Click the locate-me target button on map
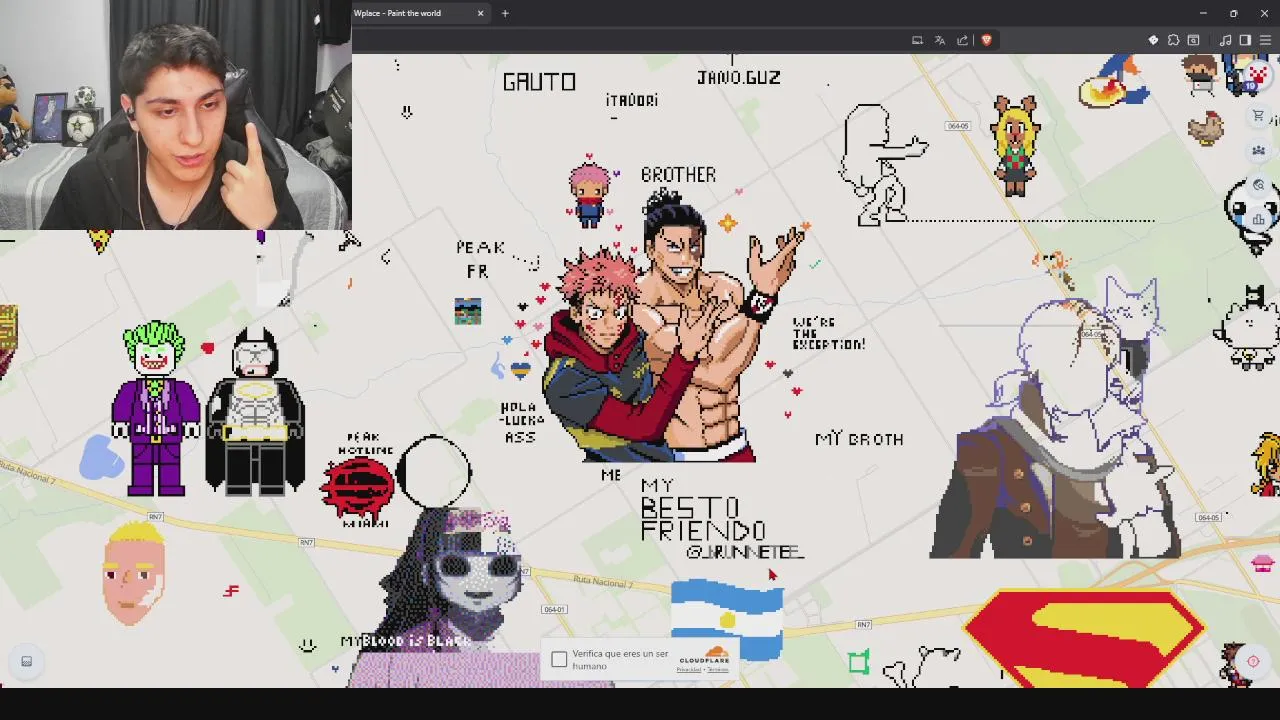The image size is (1280, 720). pyautogui.click(x=1253, y=661)
